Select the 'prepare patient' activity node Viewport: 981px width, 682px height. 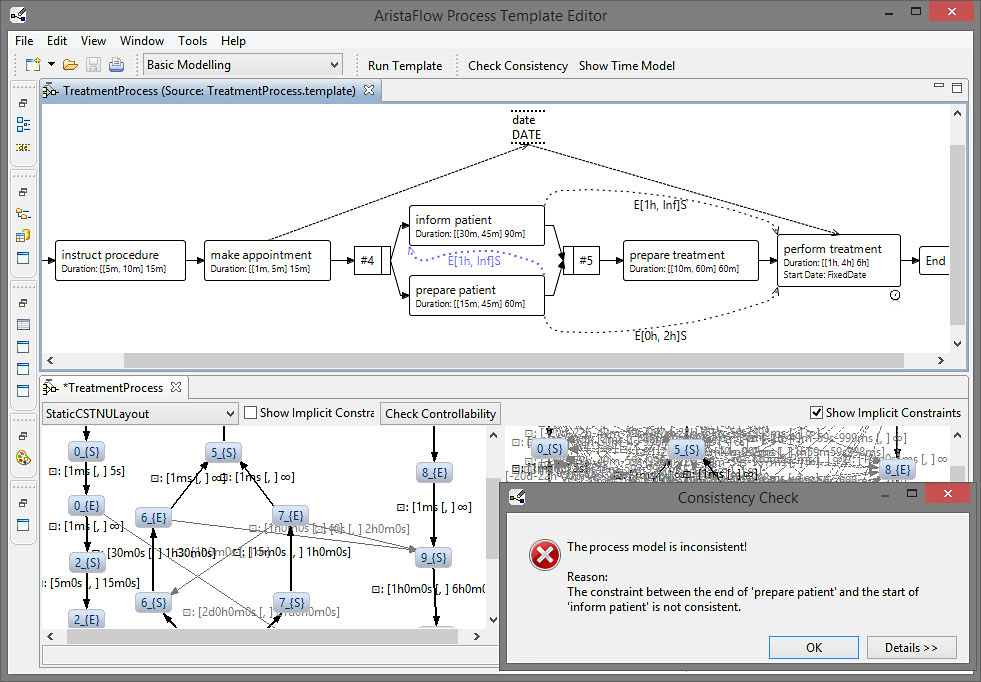477,295
